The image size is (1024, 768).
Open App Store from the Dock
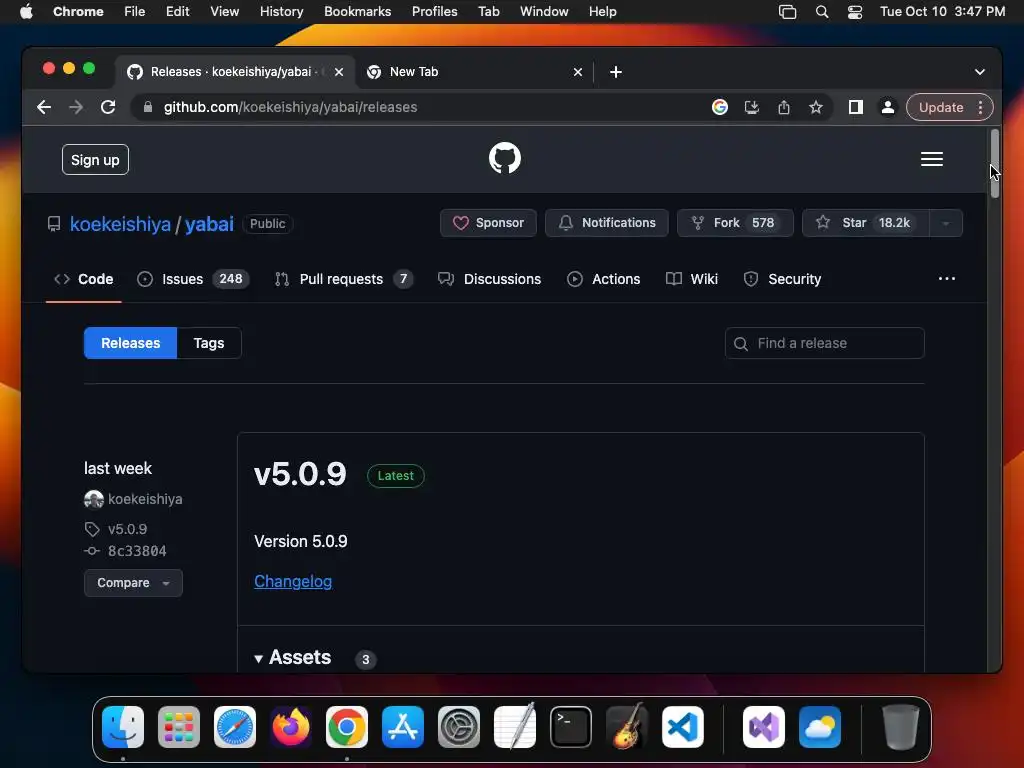pyautogui.click(x=403, y=727)
